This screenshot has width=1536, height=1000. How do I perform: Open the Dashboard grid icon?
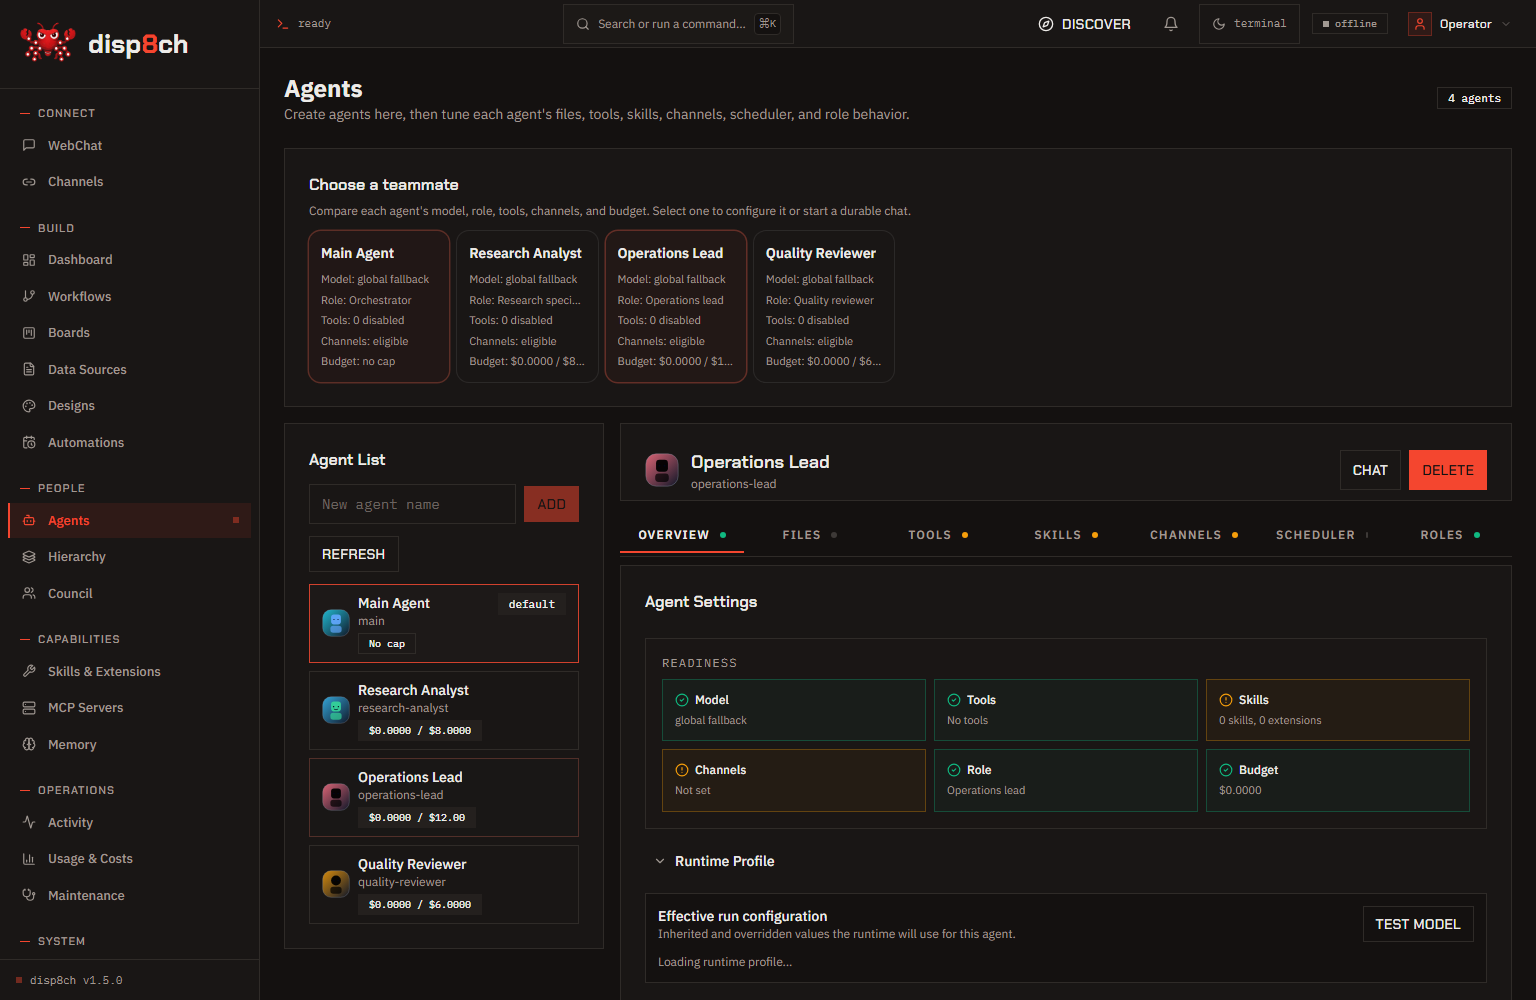pos(29,260)
